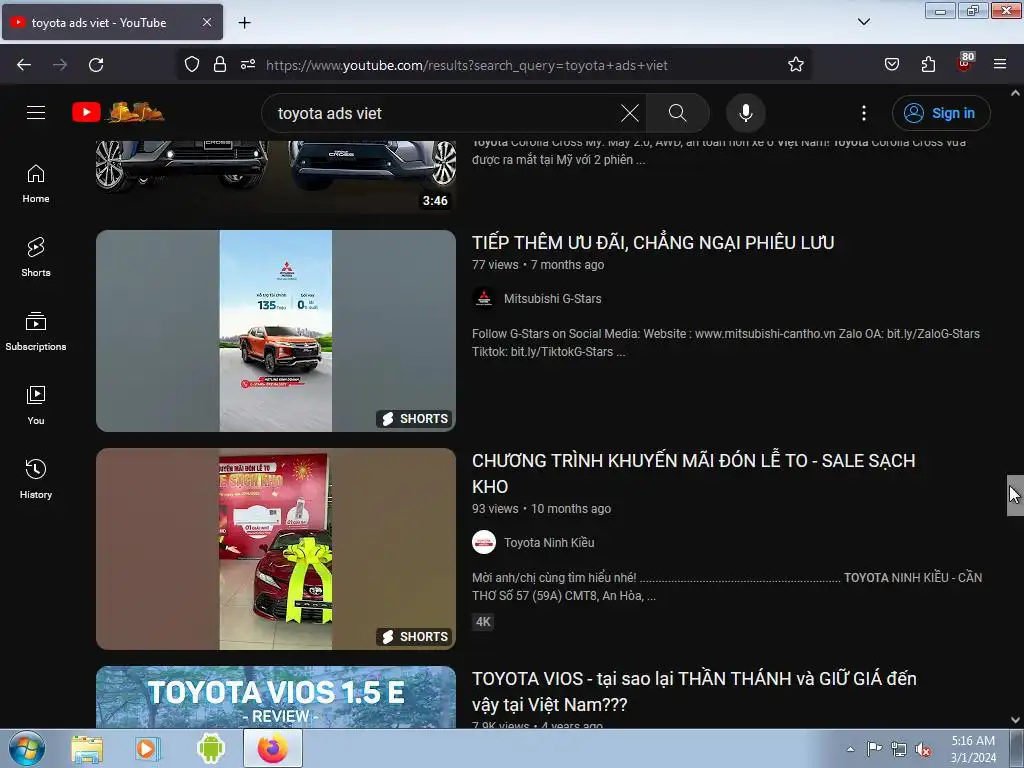Open Windows Explorer from the taskbar
Viewport: 1024px width, 768px height.
[87, 748]
